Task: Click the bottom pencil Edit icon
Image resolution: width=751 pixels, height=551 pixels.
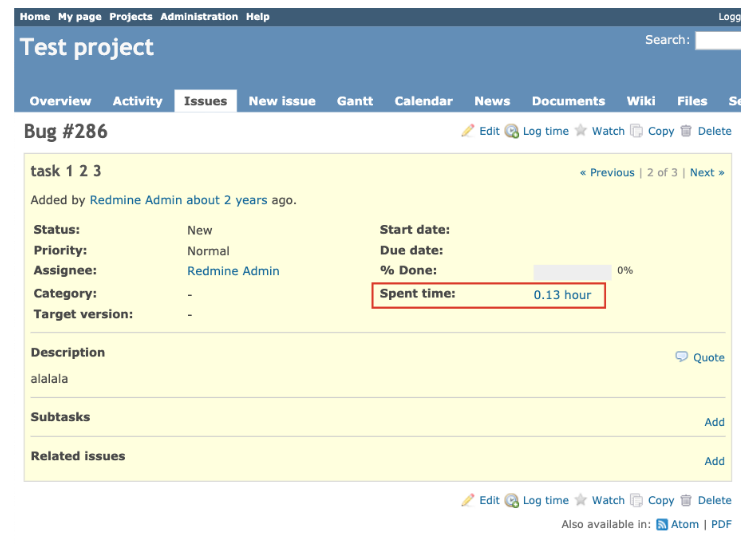Action: click(x=467, y=500)
